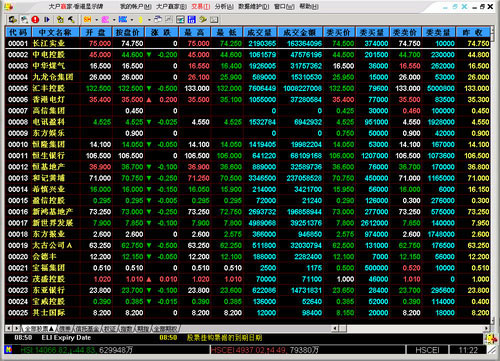The width and height of the screenshot is (500, 361).
Task: Select the 00005 汇丰控股 stock row
Action: point(248,88)
